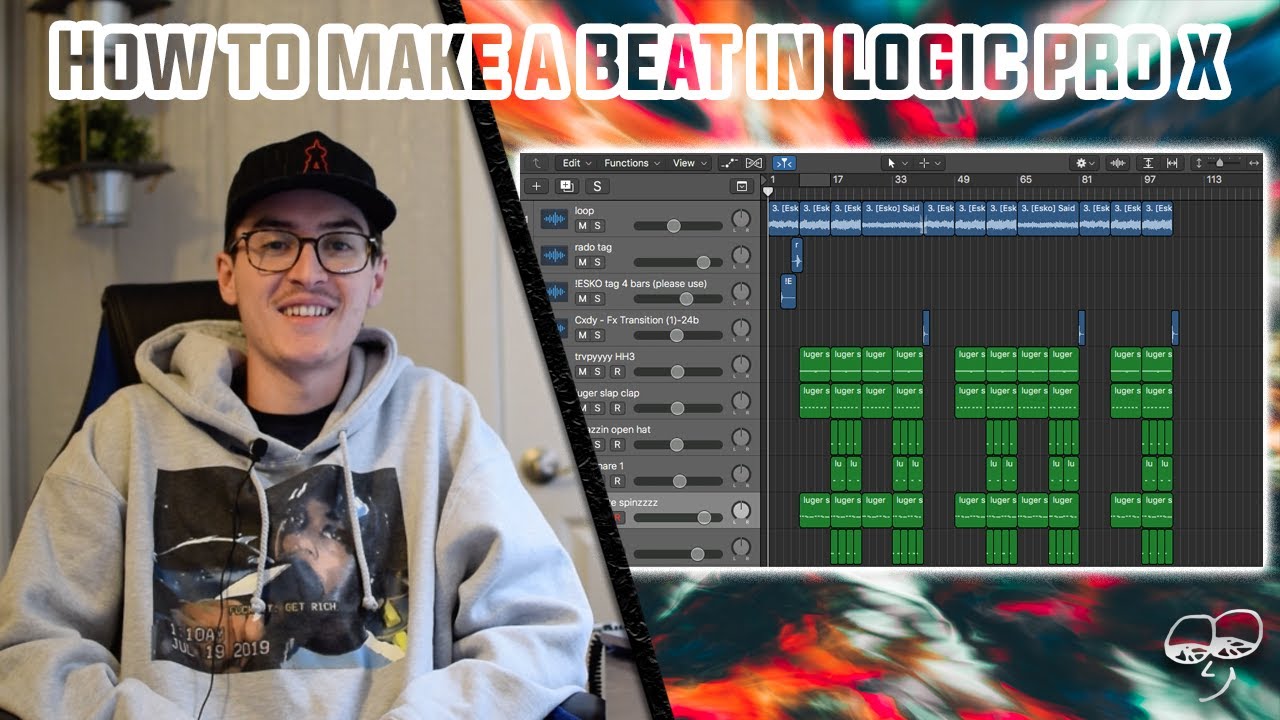
Task: Click the rado tag track waveform icon
Action: click(553, 255)
